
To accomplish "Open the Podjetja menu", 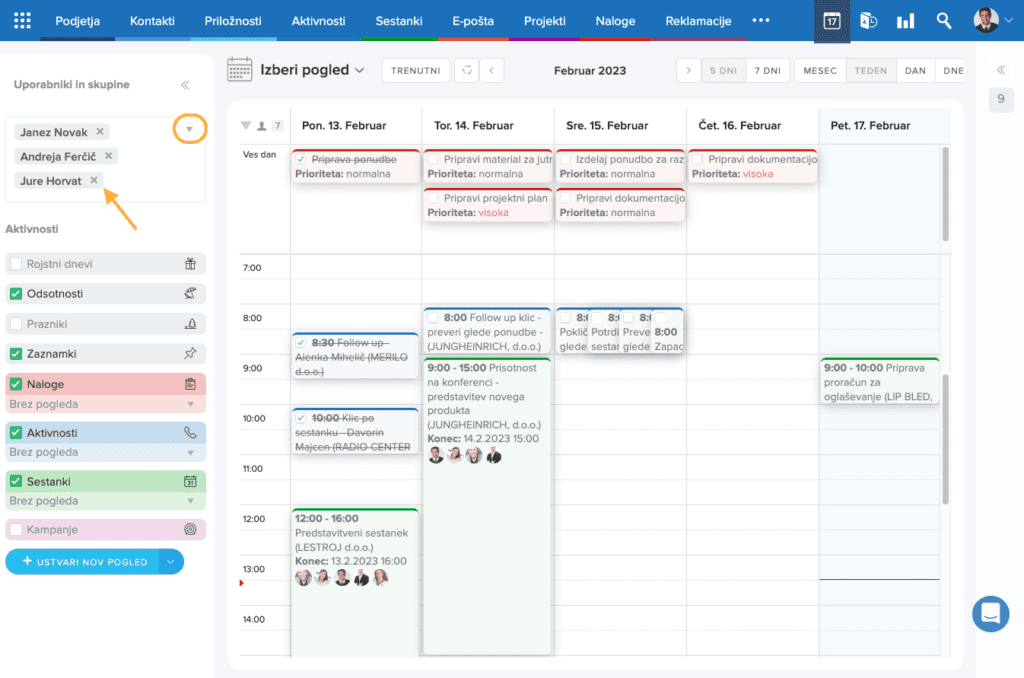I will coord(77,21).
